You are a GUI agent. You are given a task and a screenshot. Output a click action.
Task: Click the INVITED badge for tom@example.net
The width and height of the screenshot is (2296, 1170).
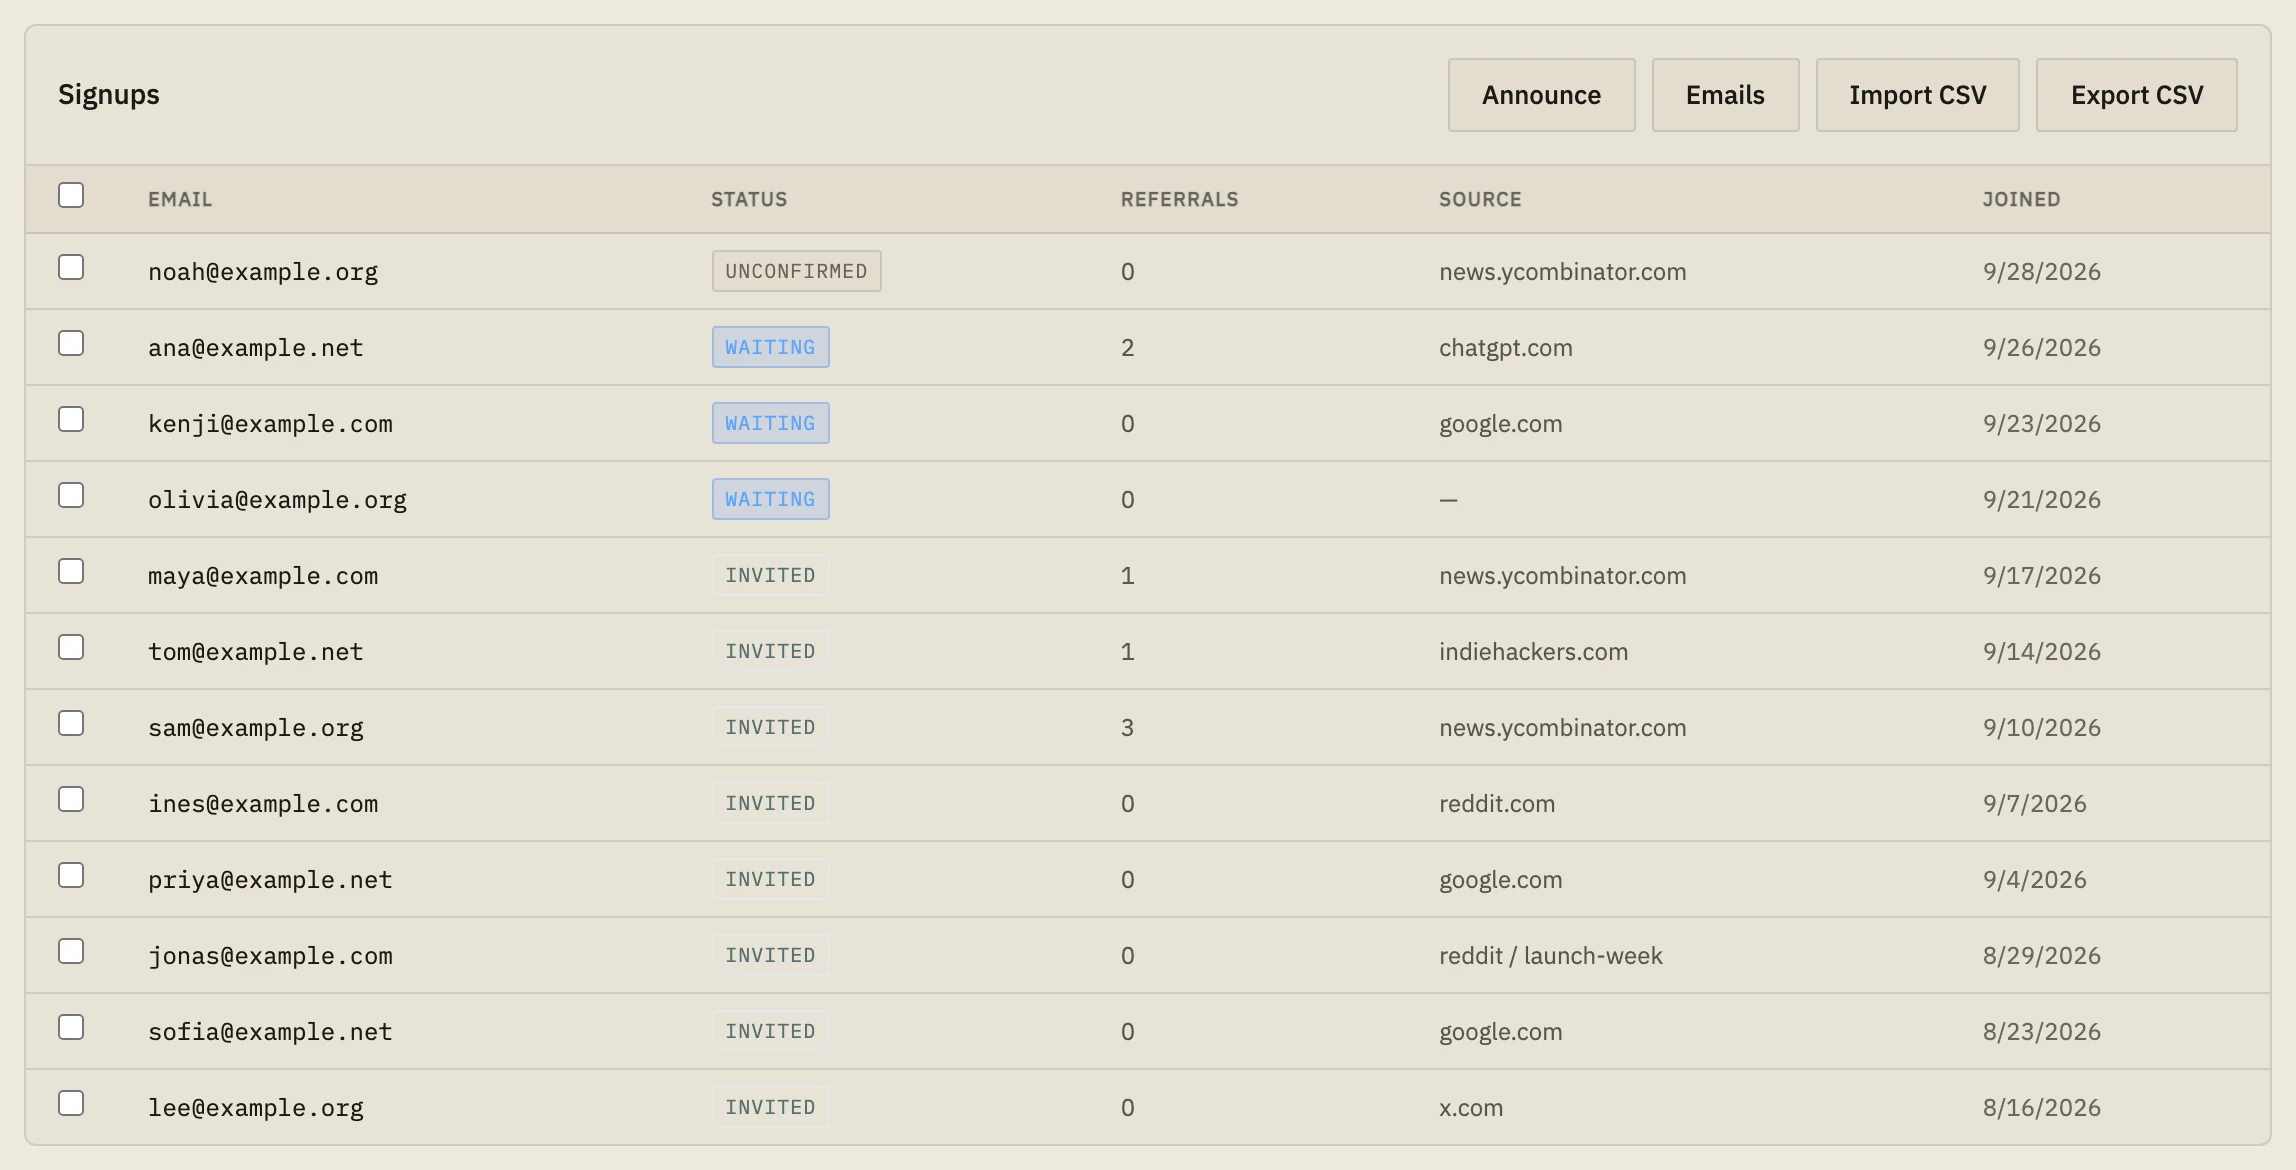click(770, 651)
